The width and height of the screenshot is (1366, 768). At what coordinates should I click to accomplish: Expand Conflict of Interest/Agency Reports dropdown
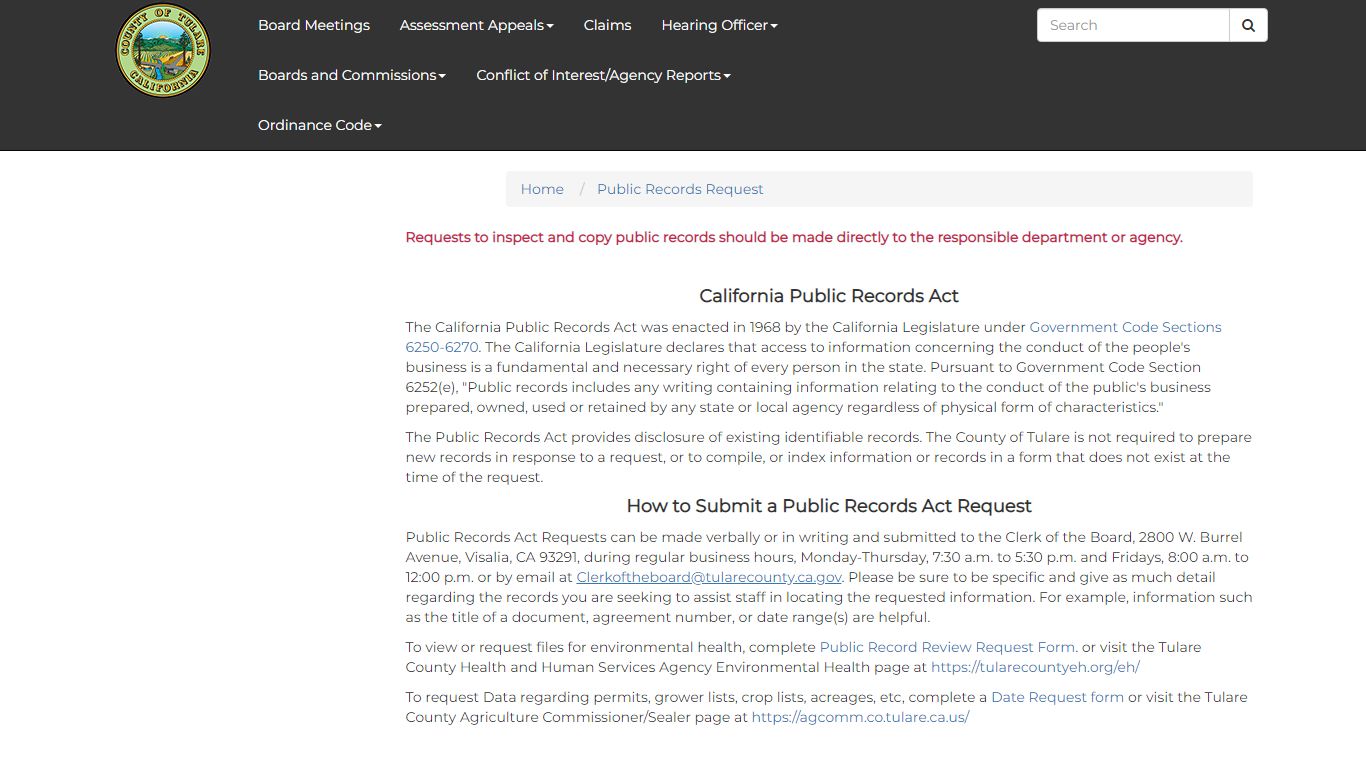604,75
